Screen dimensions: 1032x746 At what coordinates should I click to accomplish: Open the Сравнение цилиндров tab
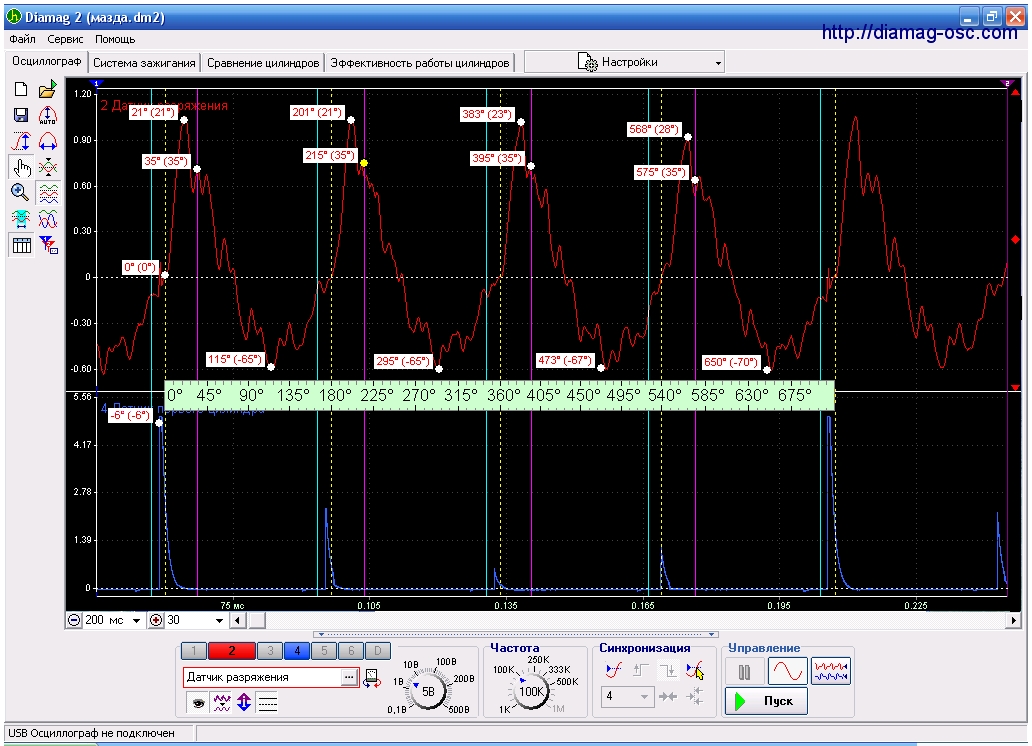click(x=263, y=63)
